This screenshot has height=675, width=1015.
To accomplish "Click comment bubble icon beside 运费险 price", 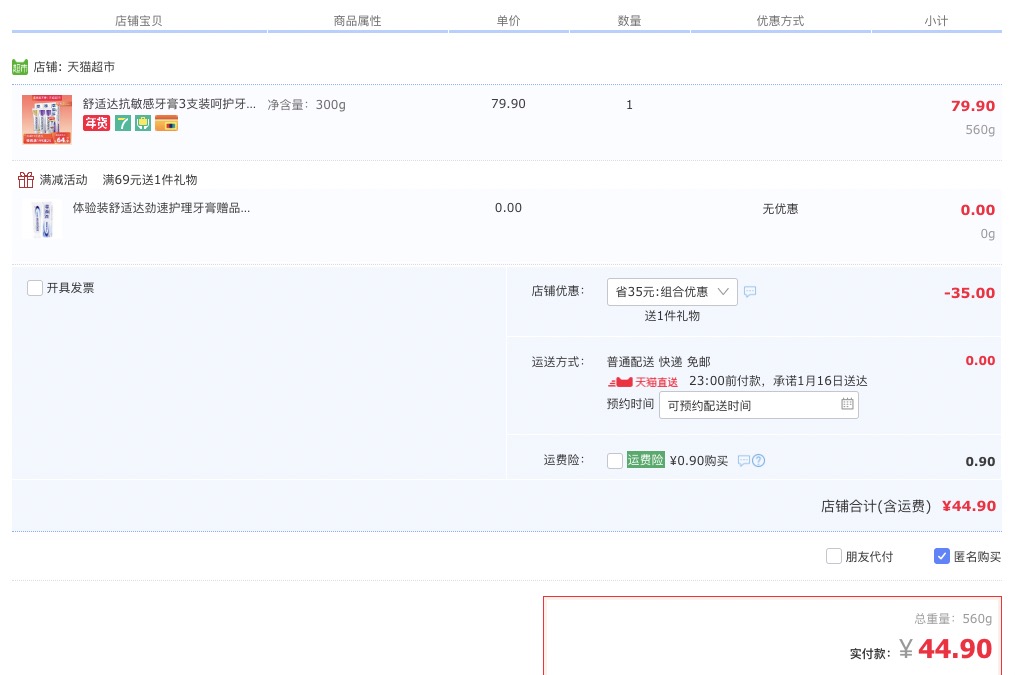I will coord(744,461).
